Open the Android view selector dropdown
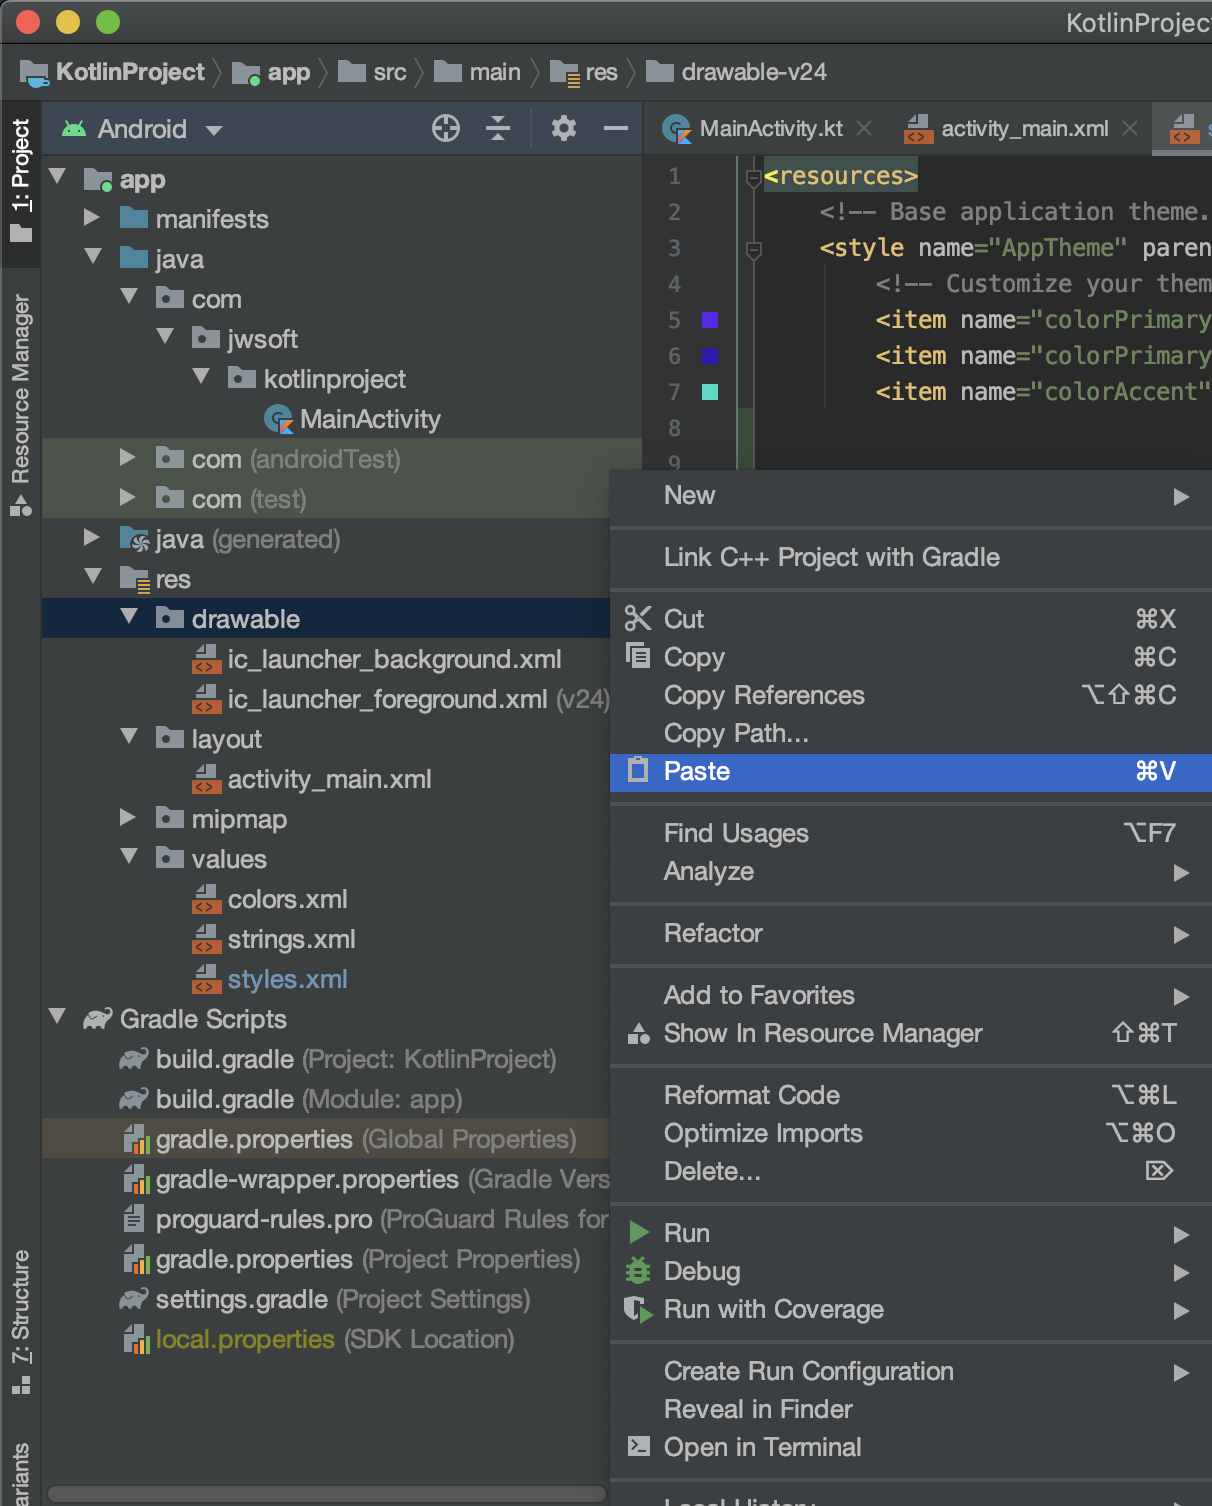Screen dimensions: 1212x1506 point(142,129)
